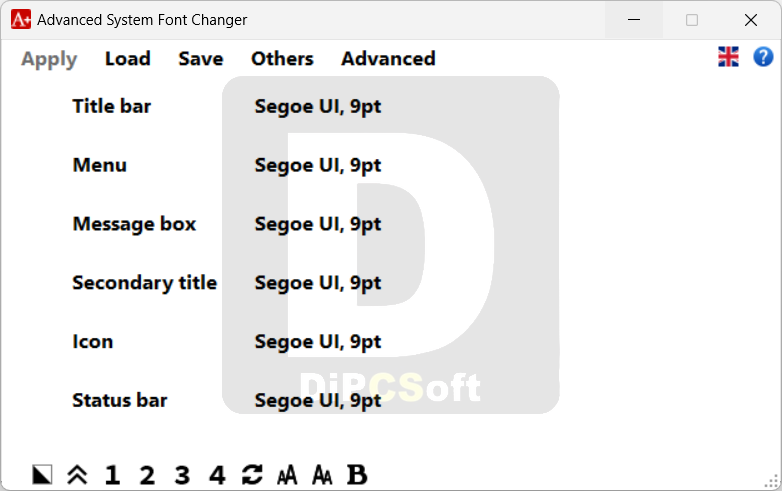The image size is (782, 491).
Task: Close the Advanced System Font Changer window
Action: pyautogui.click(x=751, y=20)
